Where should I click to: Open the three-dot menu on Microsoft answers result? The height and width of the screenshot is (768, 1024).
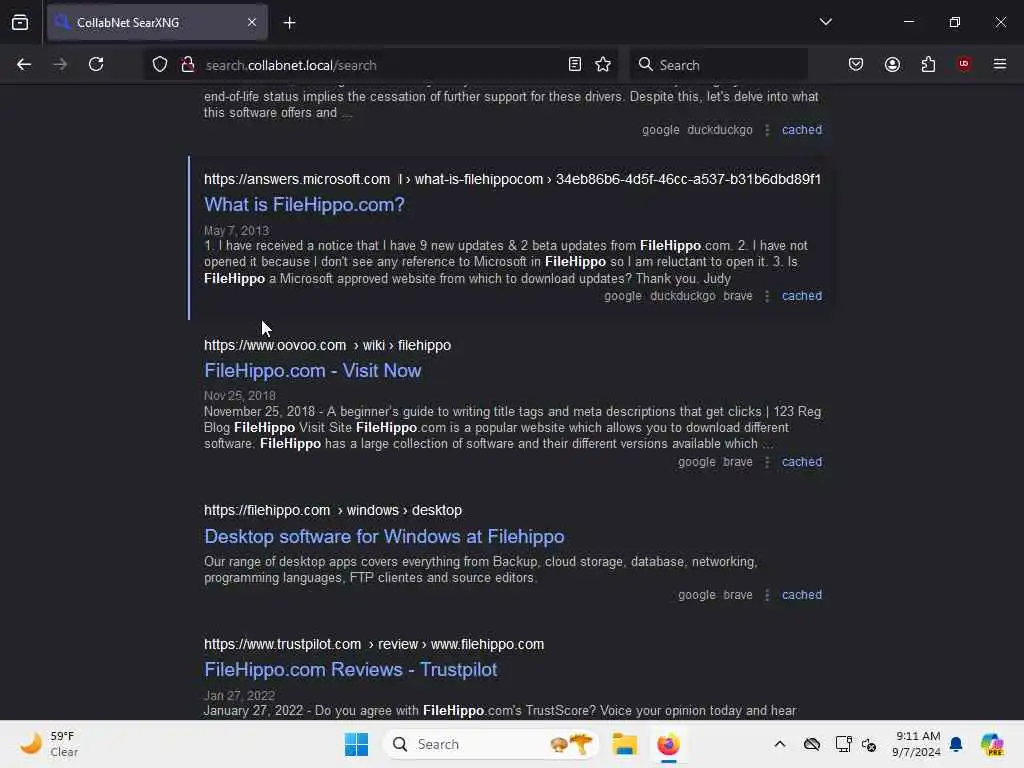pyautogui.click(x=767, y=296)
